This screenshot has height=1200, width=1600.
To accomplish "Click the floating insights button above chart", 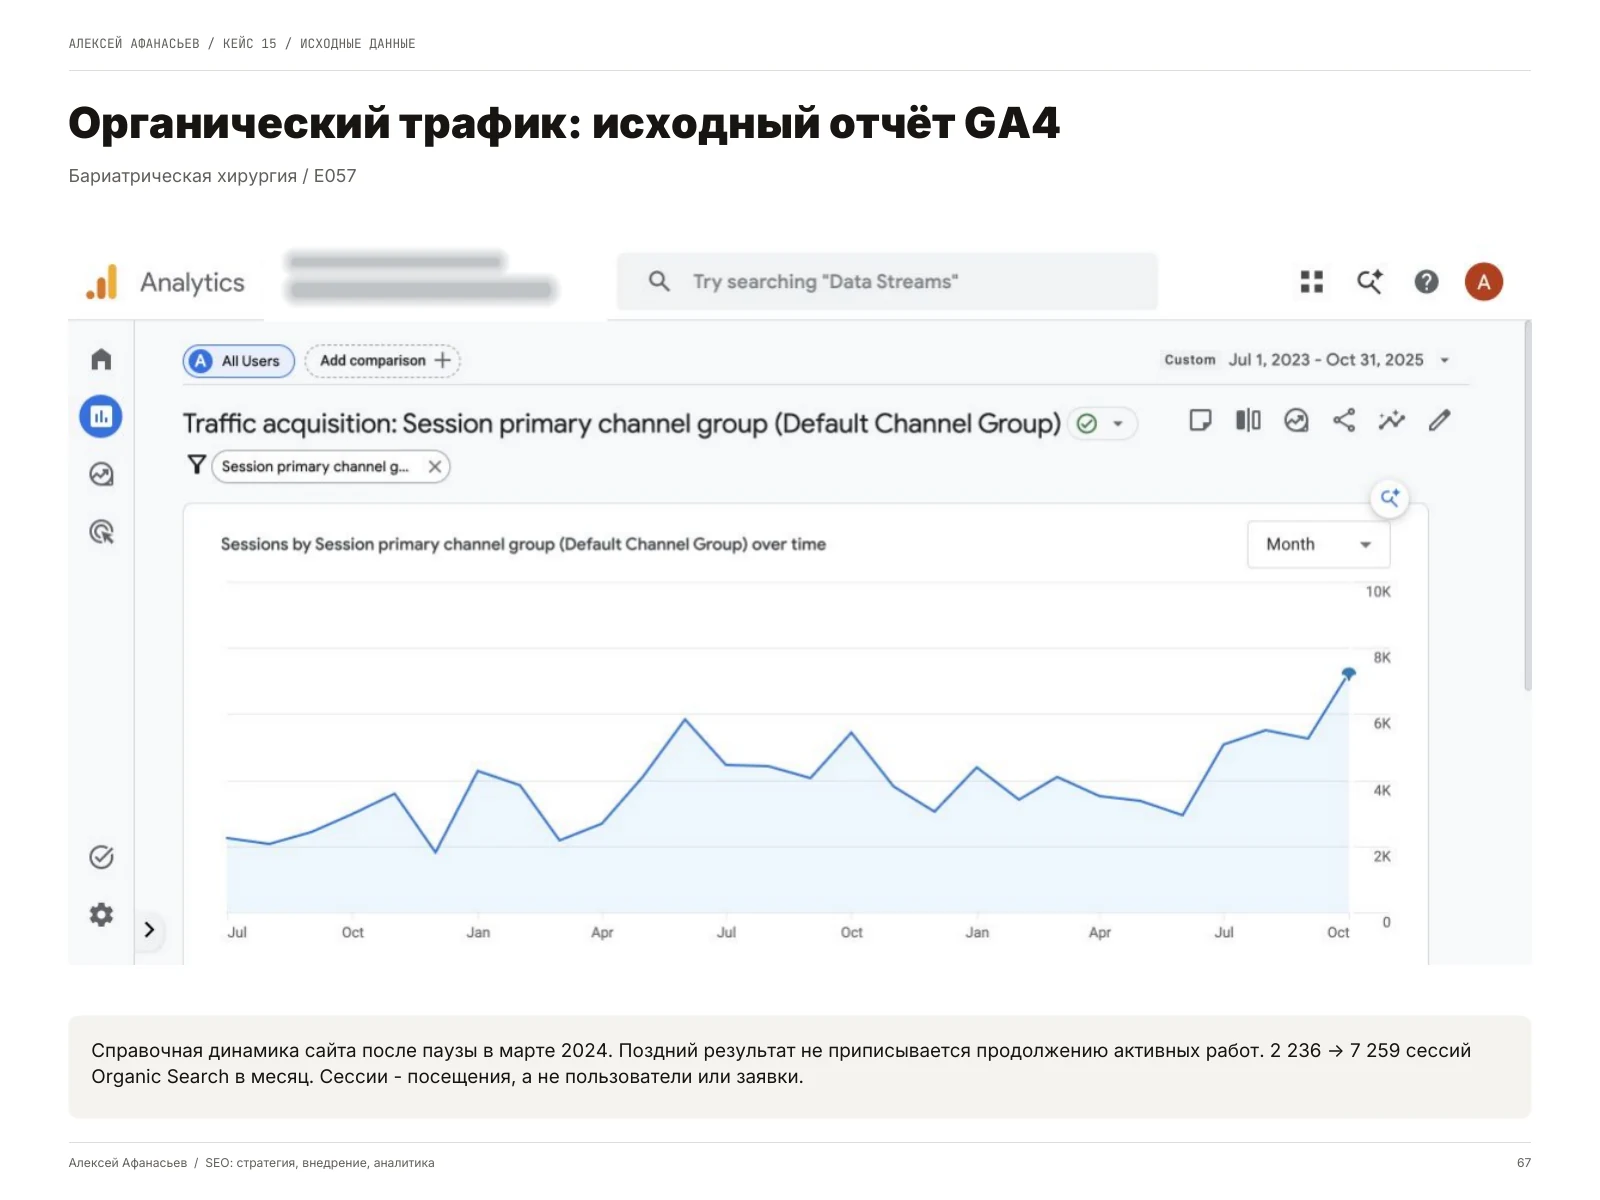I will pos(1390,498).
